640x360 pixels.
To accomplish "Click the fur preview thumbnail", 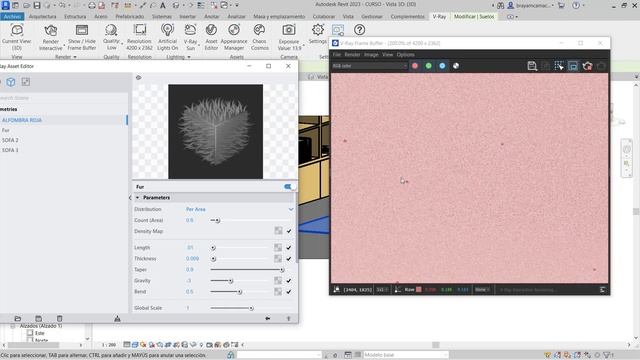I will point(216,131).
